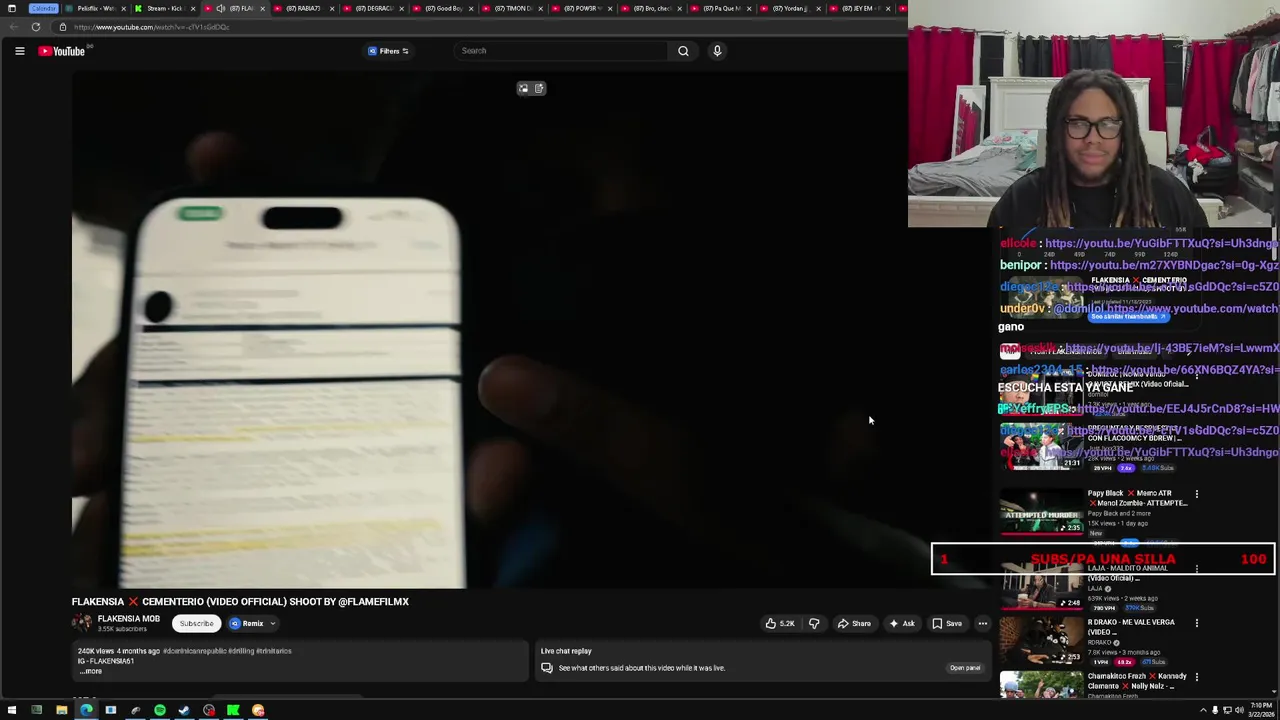Focus the YouTube search field
This screenshot has height=720, width=1280.
pyautogui.click(x=561, y=51)
